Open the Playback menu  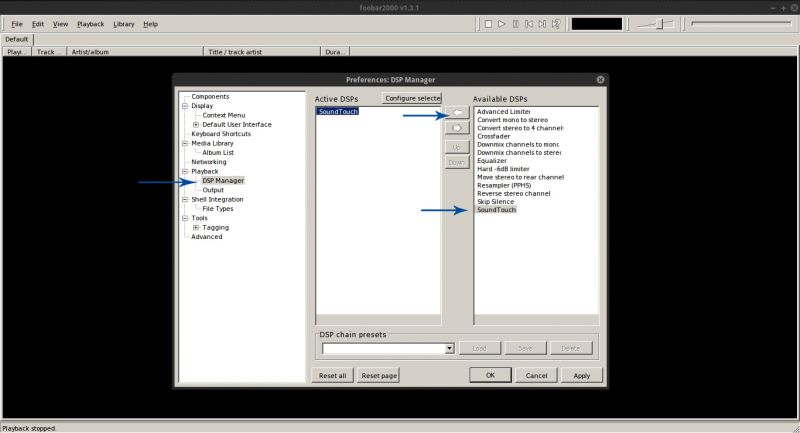click(x=90, y=24)
